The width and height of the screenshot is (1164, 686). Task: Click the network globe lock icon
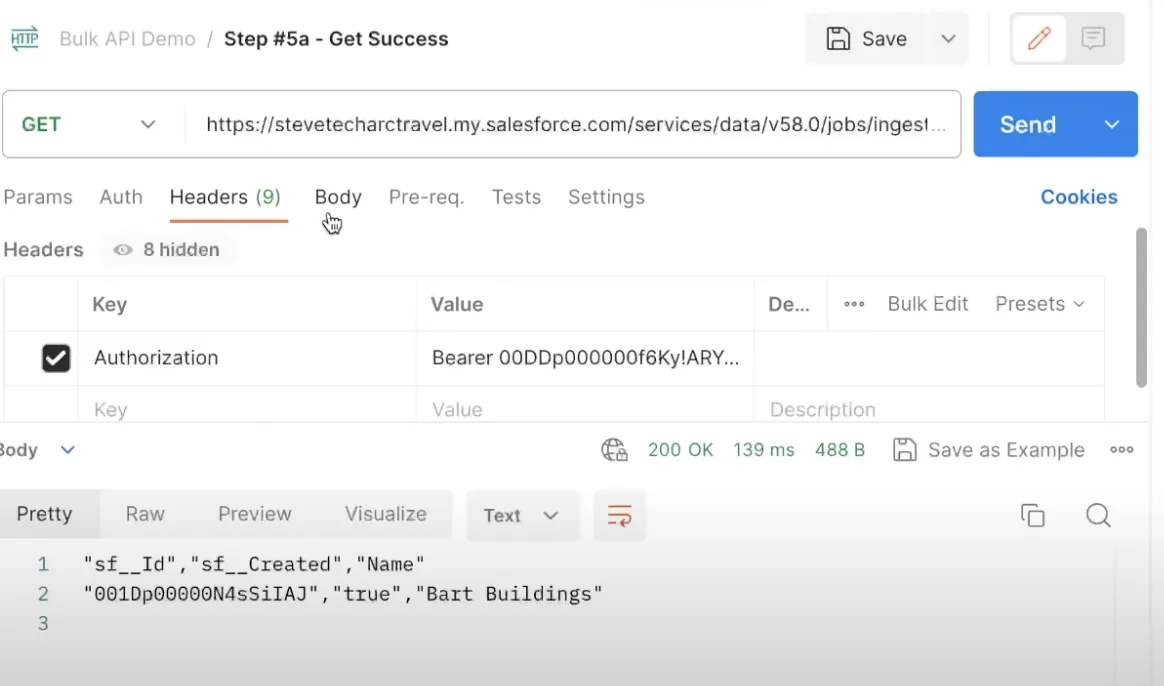coord(614,450)
